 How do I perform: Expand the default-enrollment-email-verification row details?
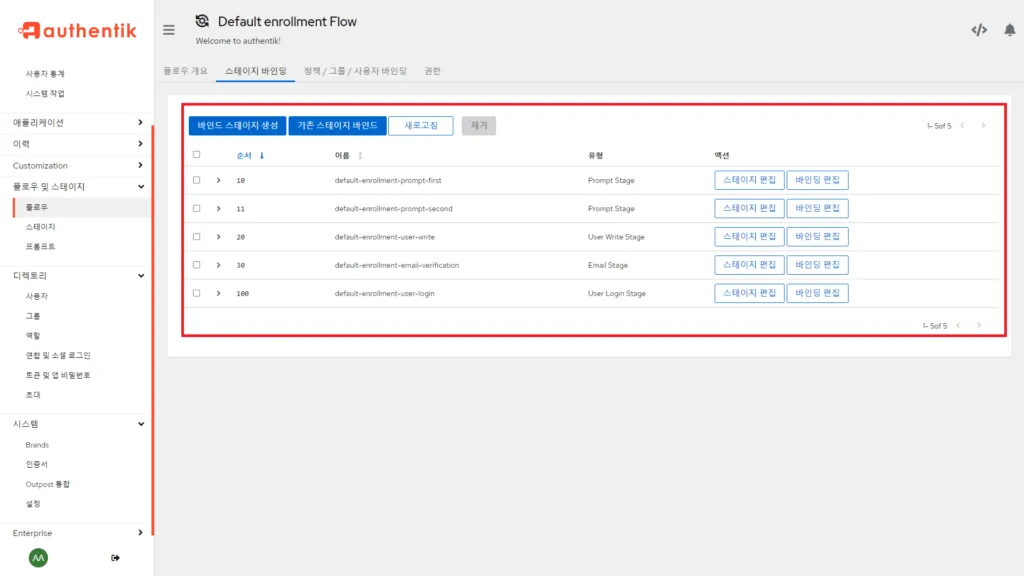[218, 265]
